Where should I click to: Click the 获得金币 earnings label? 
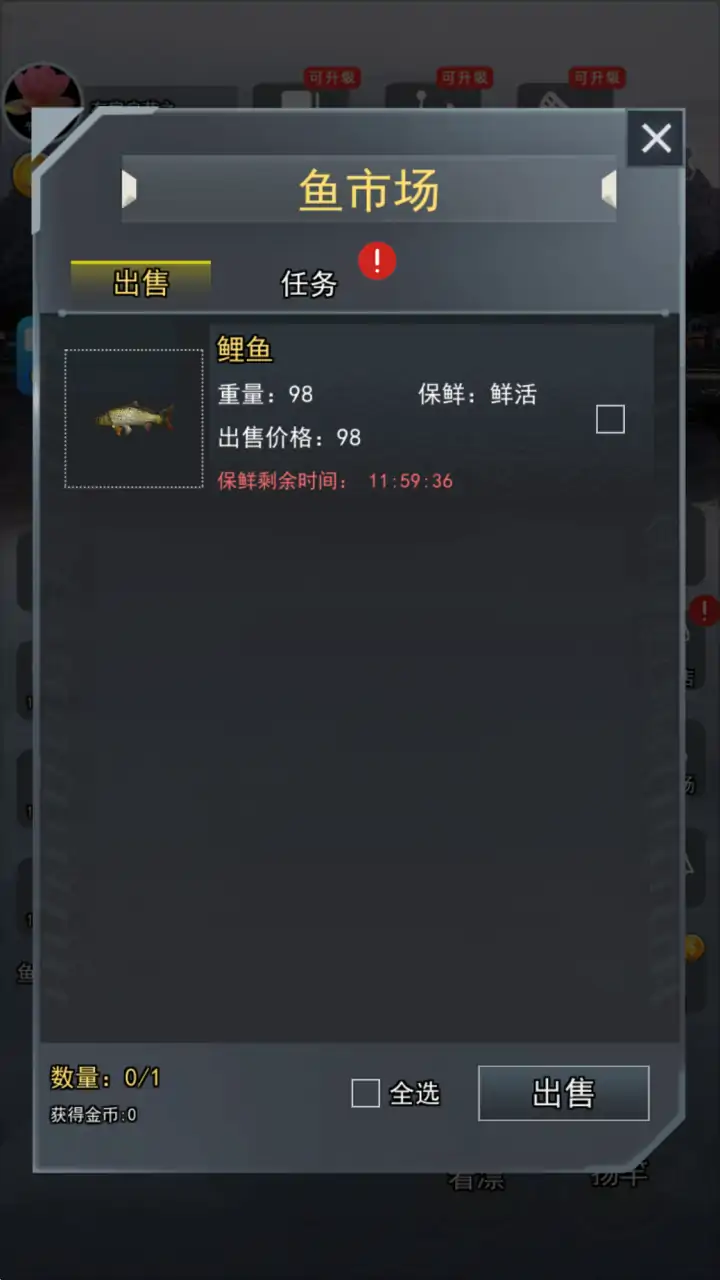coord(94,1115)
